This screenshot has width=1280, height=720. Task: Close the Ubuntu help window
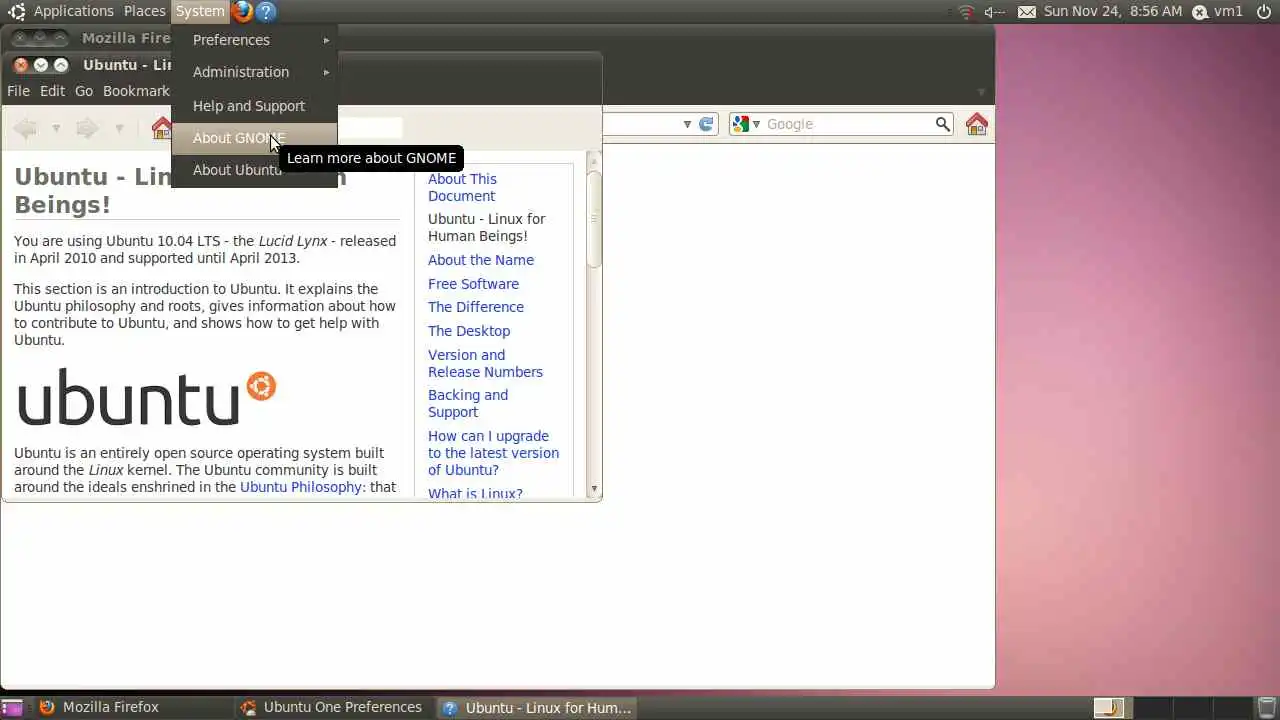click(x=21, y=65)
